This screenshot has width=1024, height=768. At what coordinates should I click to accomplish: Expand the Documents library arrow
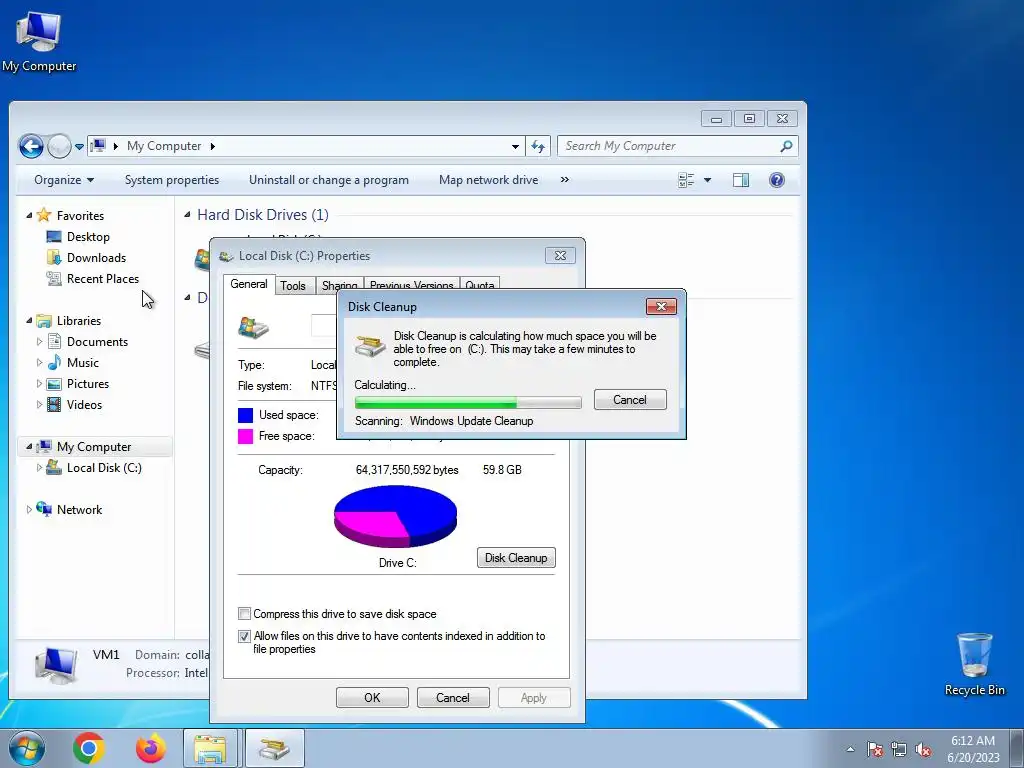point(39,342)
